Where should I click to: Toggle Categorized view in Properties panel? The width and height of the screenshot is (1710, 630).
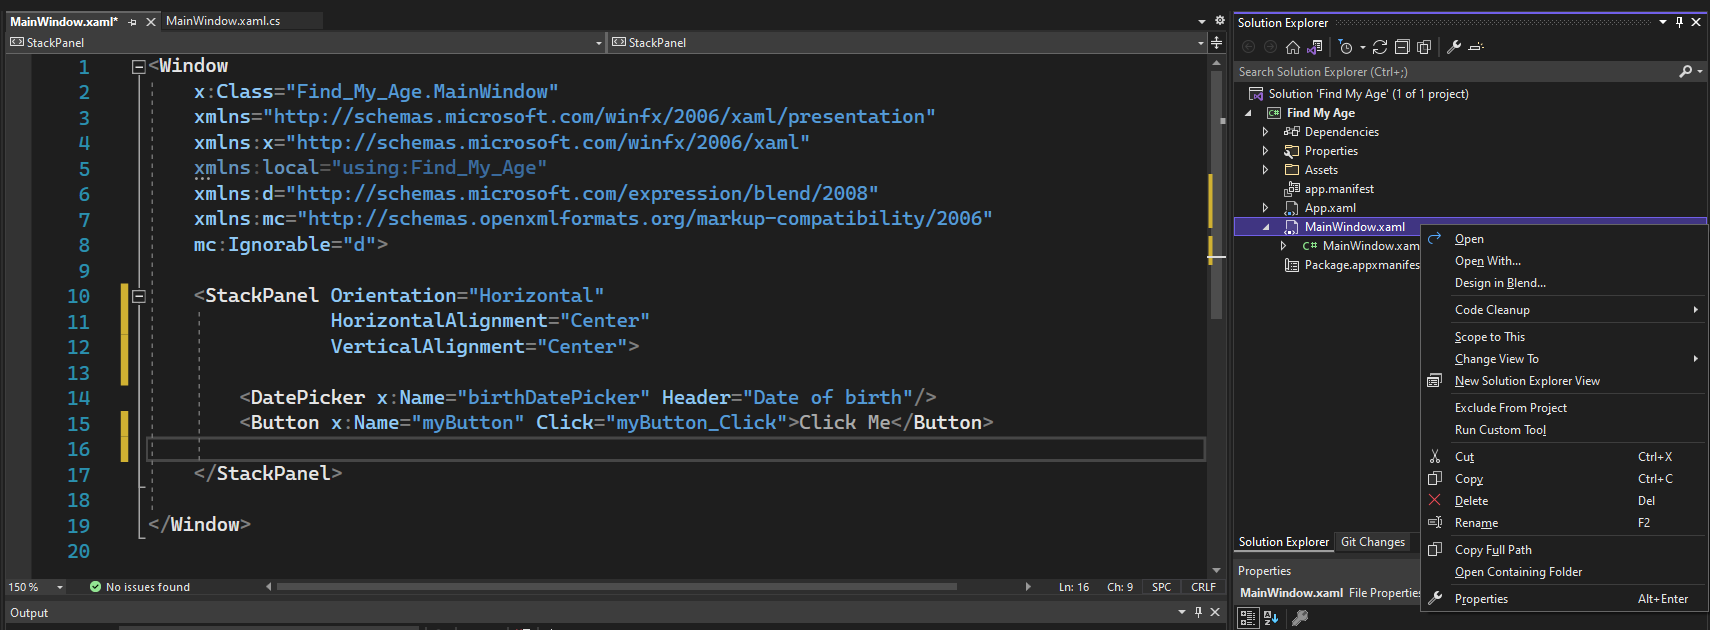pyautogui.click(x=1248, y=618)
